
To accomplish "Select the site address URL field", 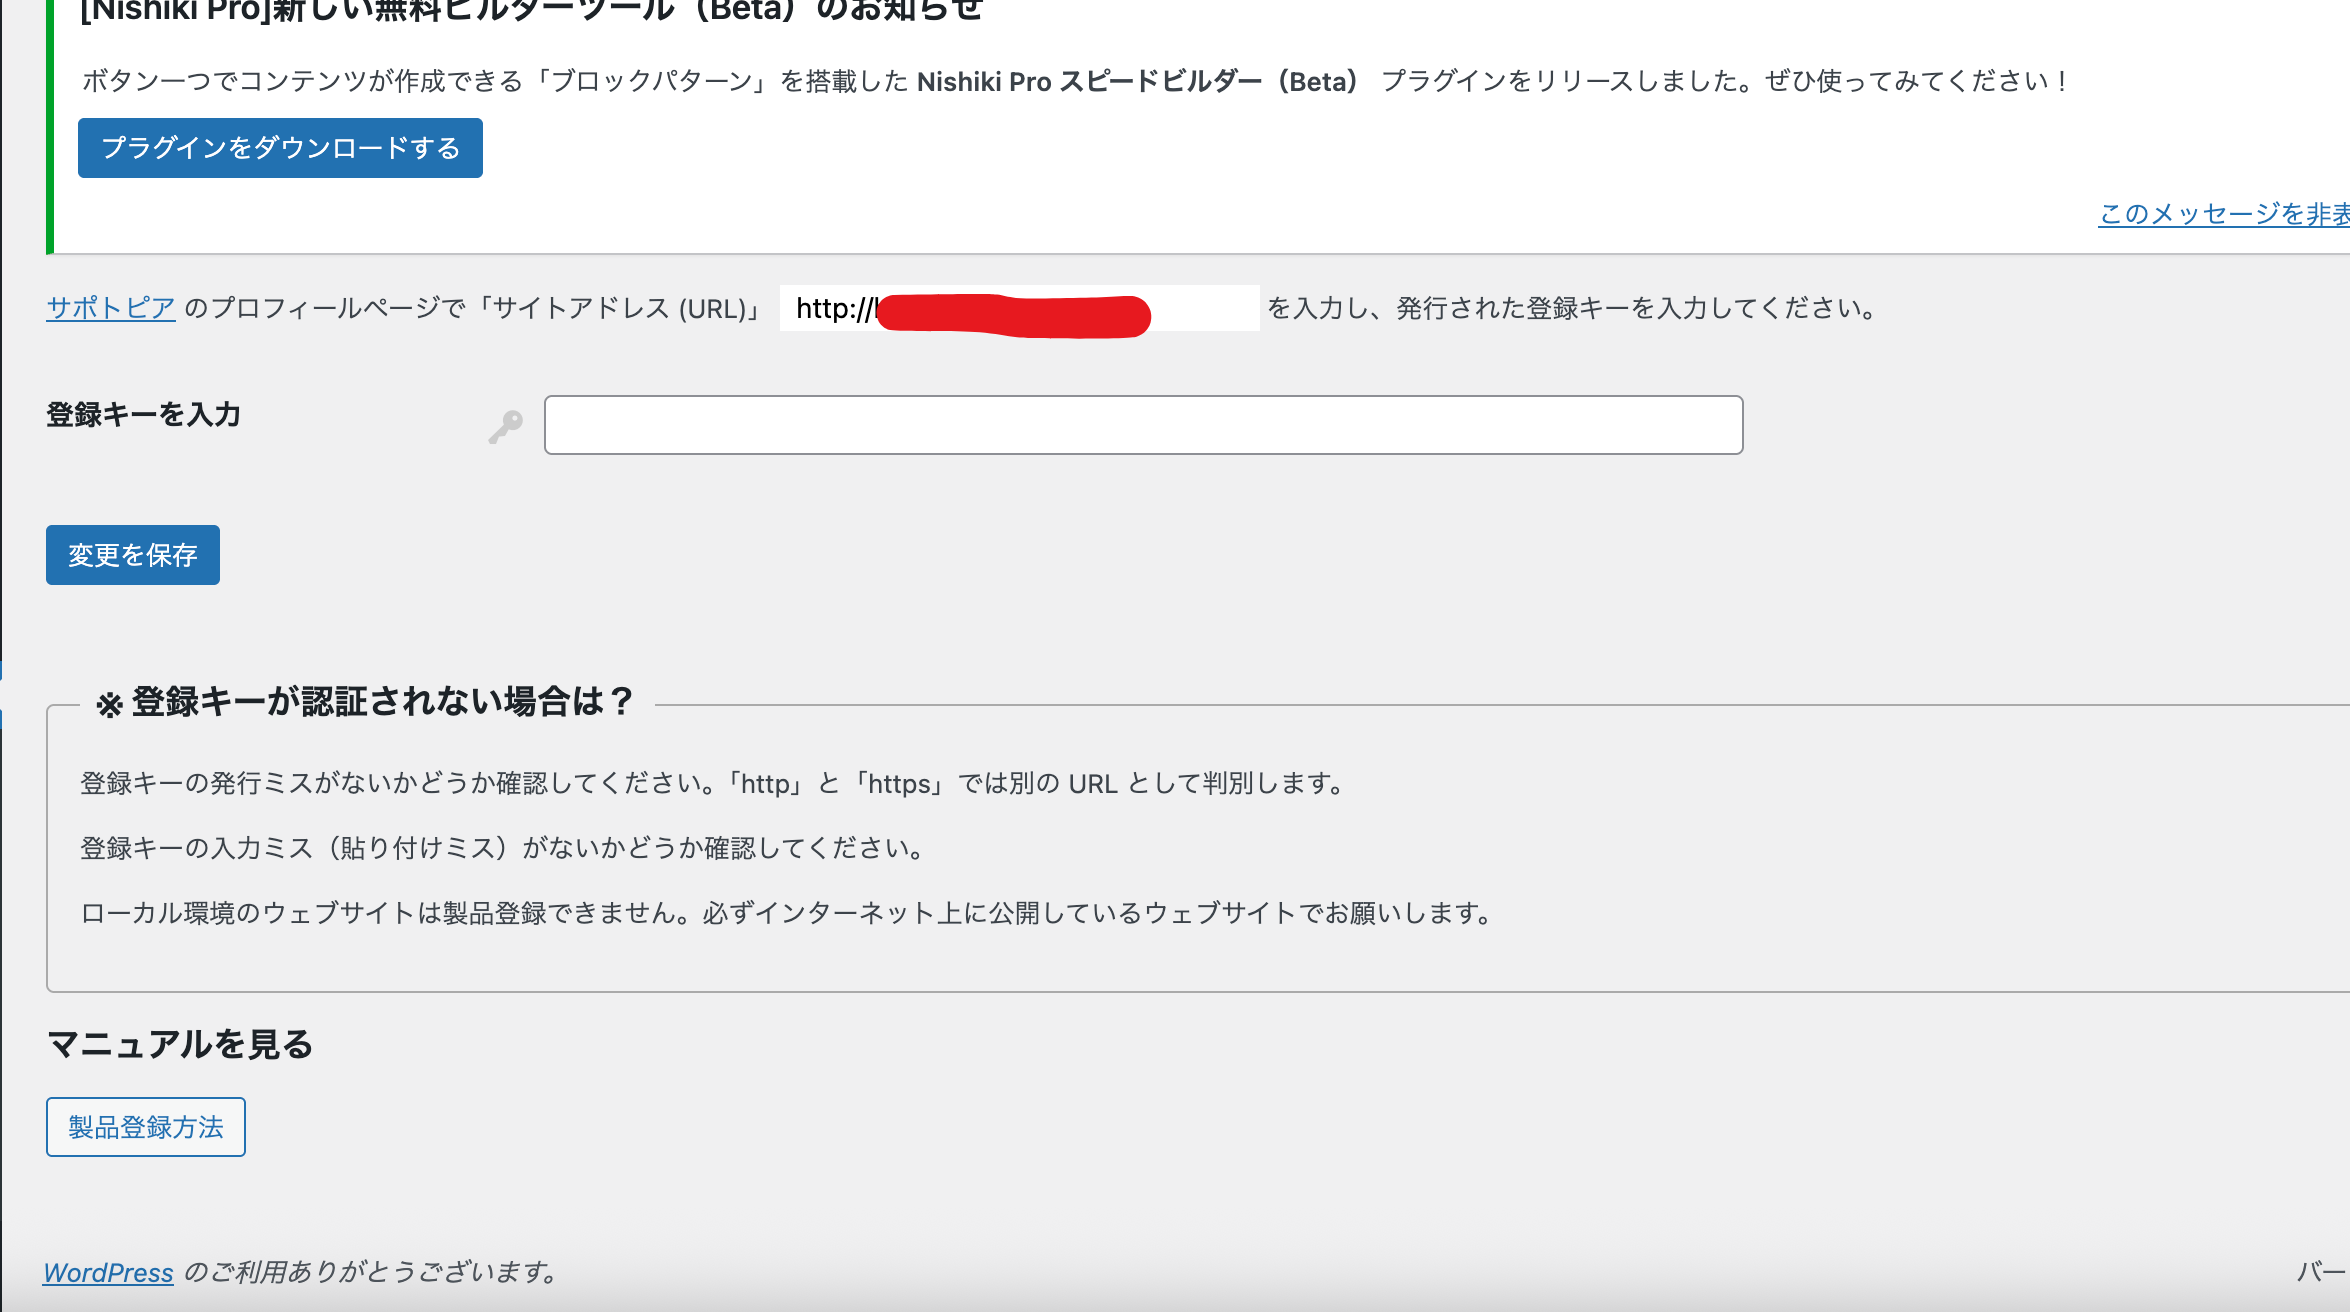I will (1019, 308).
